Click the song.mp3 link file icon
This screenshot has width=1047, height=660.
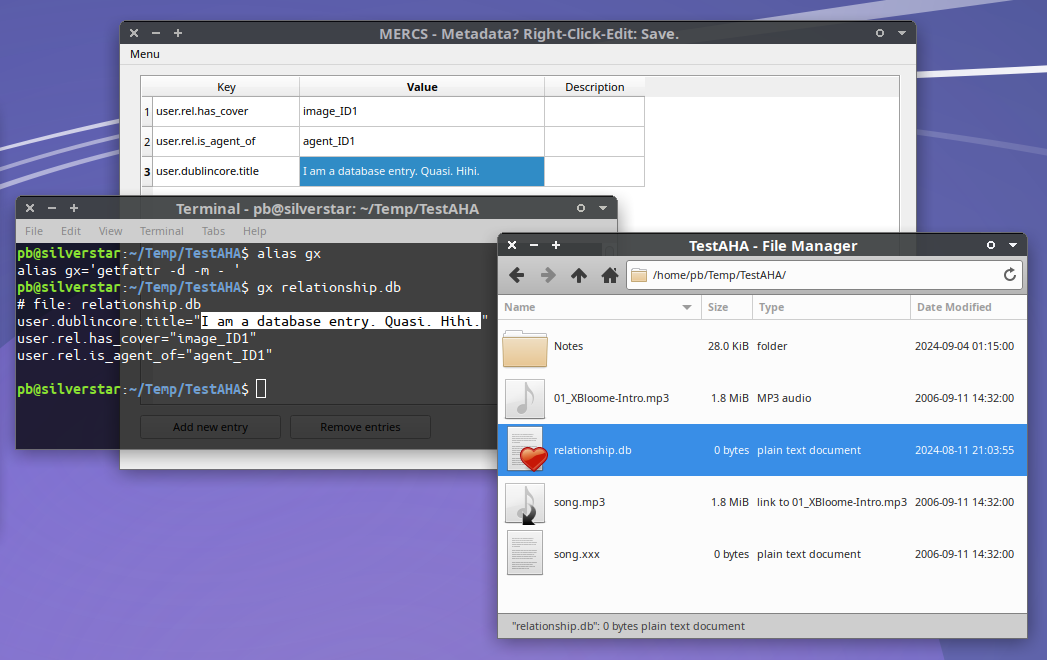tap(525, 503)
